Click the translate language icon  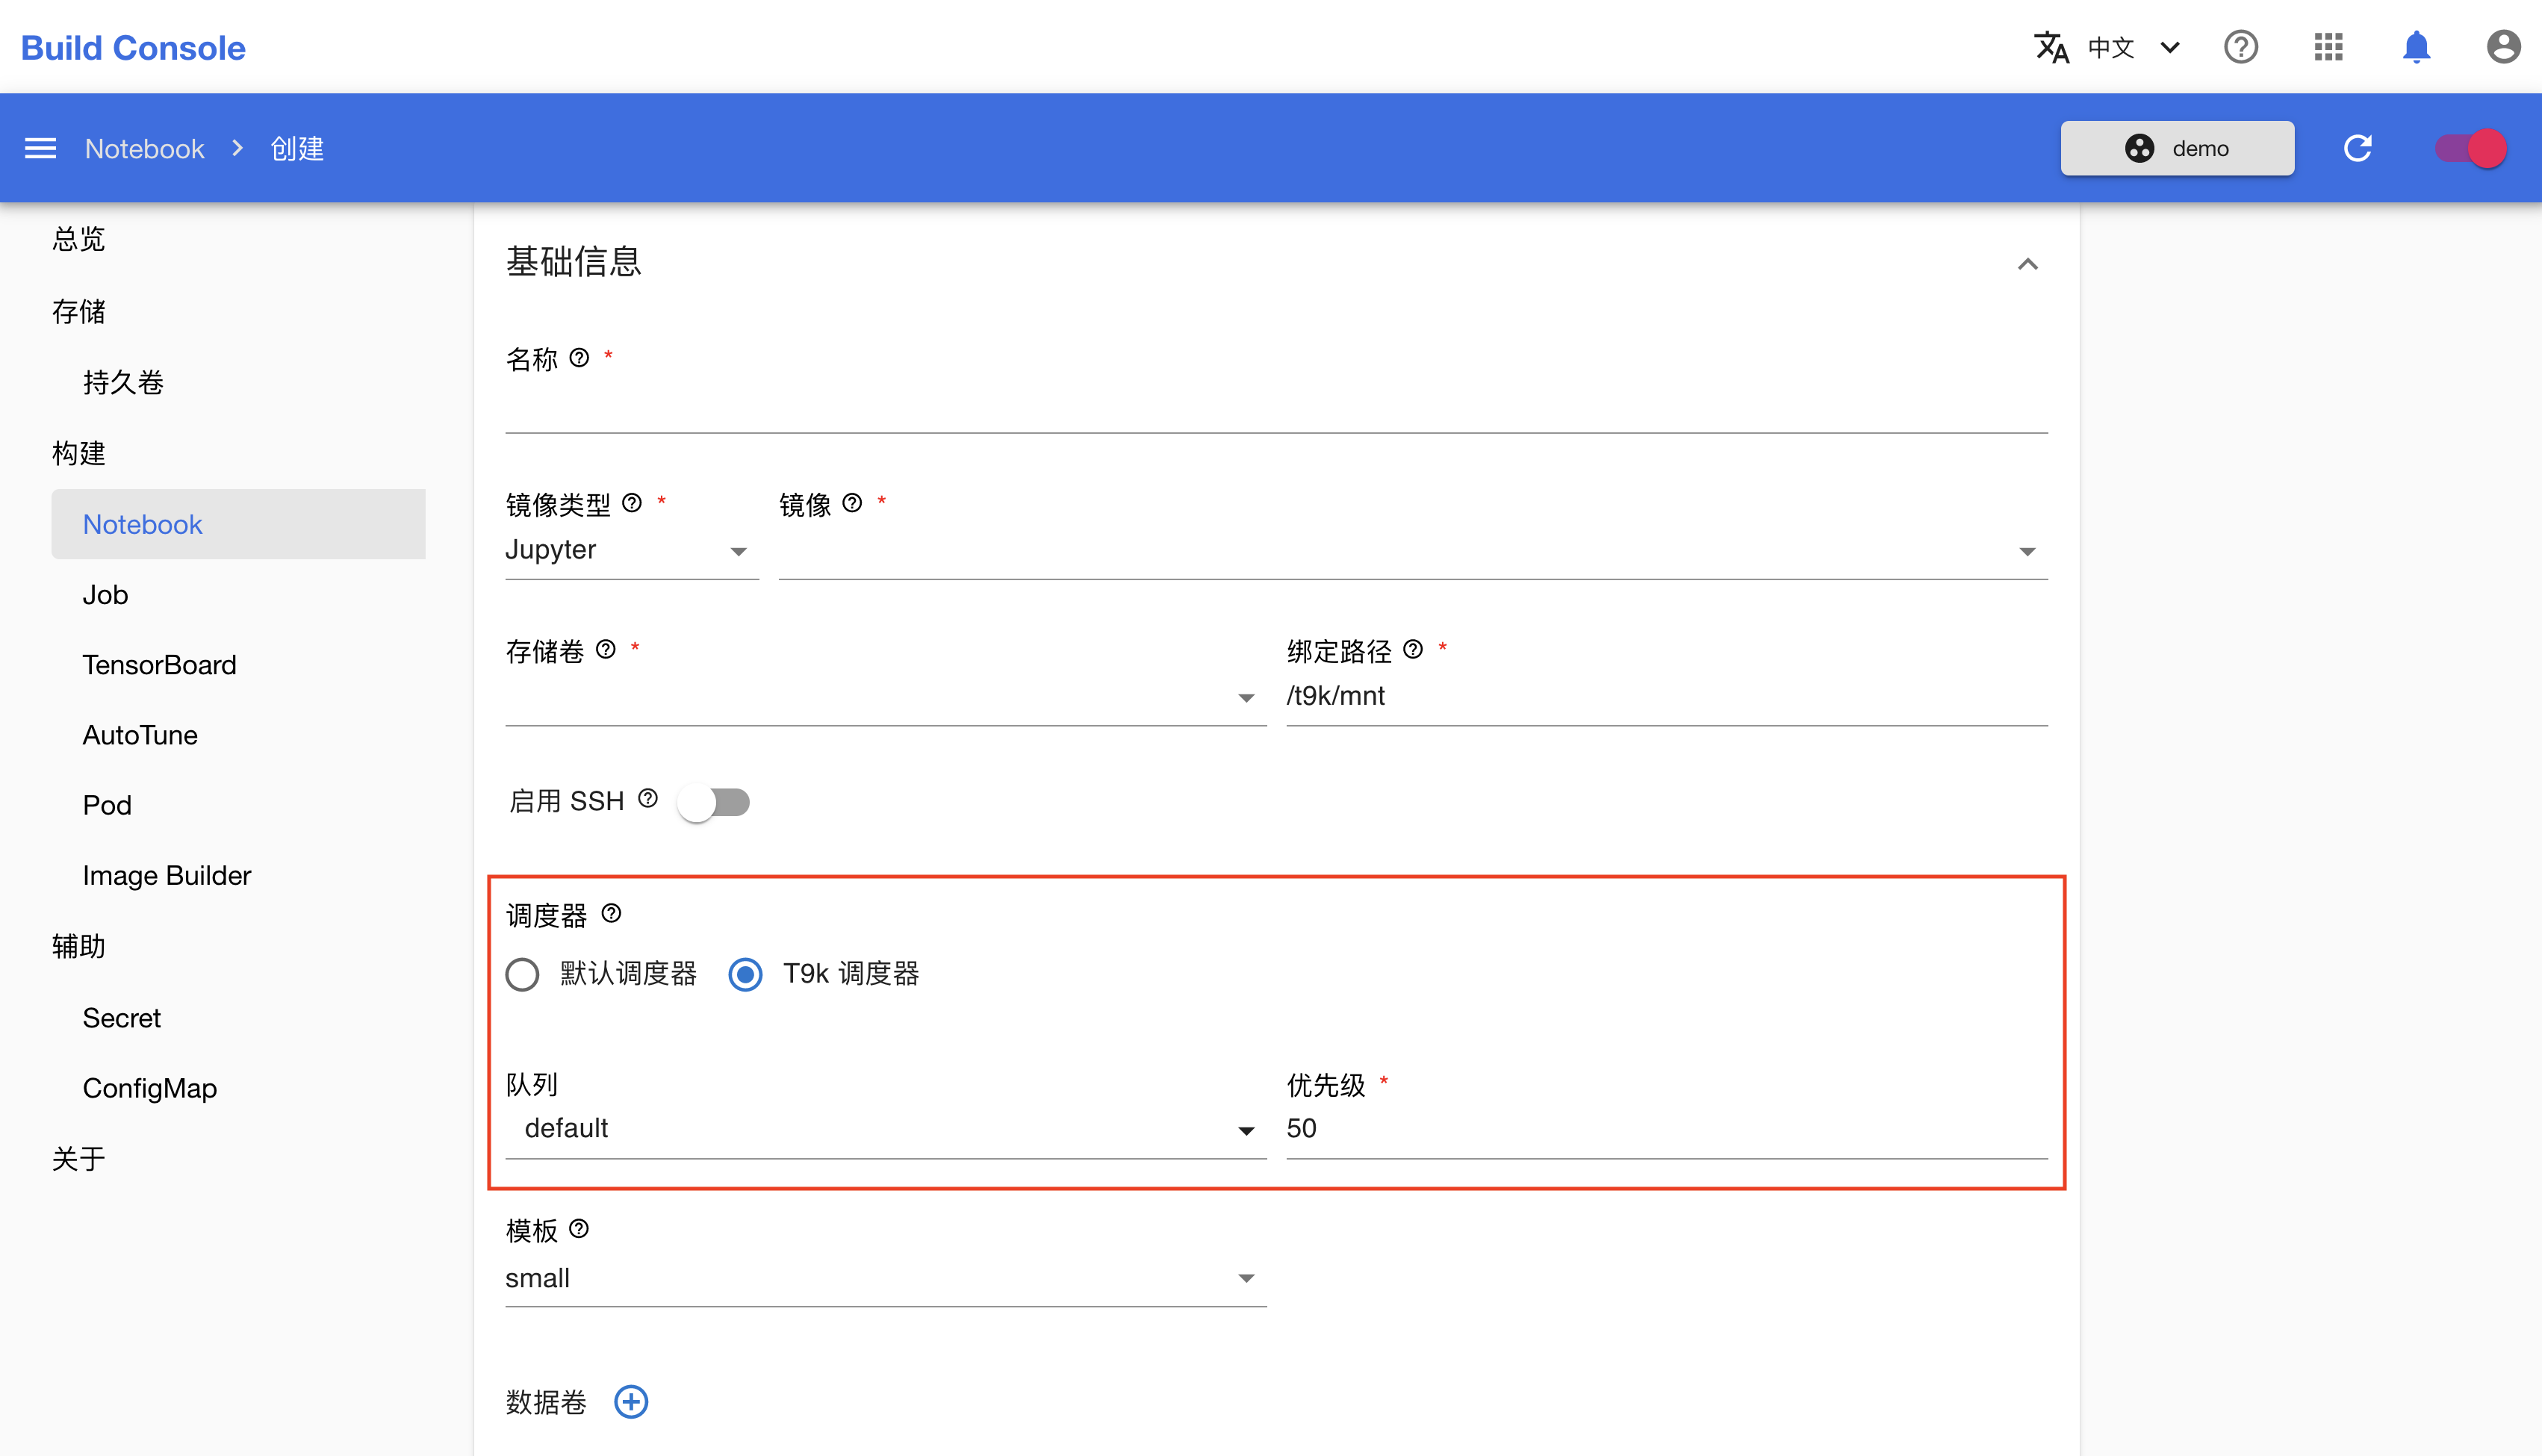pyautogui.click(x=2051, y=47)
